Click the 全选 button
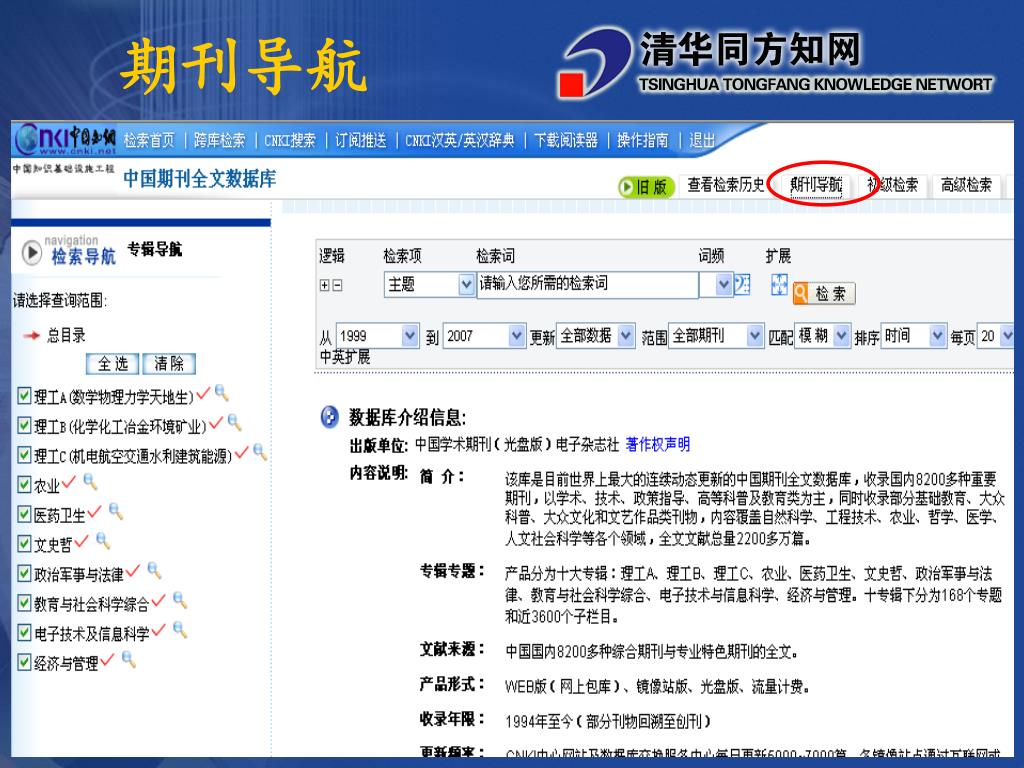This screenshot has height=768, width=1024. pyautogui.click(x=112, y=364)
